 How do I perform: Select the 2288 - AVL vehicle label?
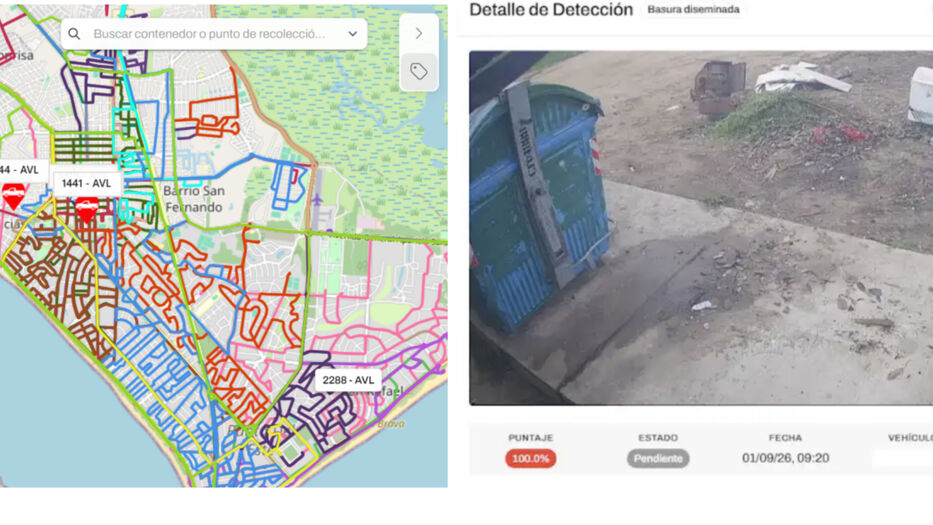point(348,380)
